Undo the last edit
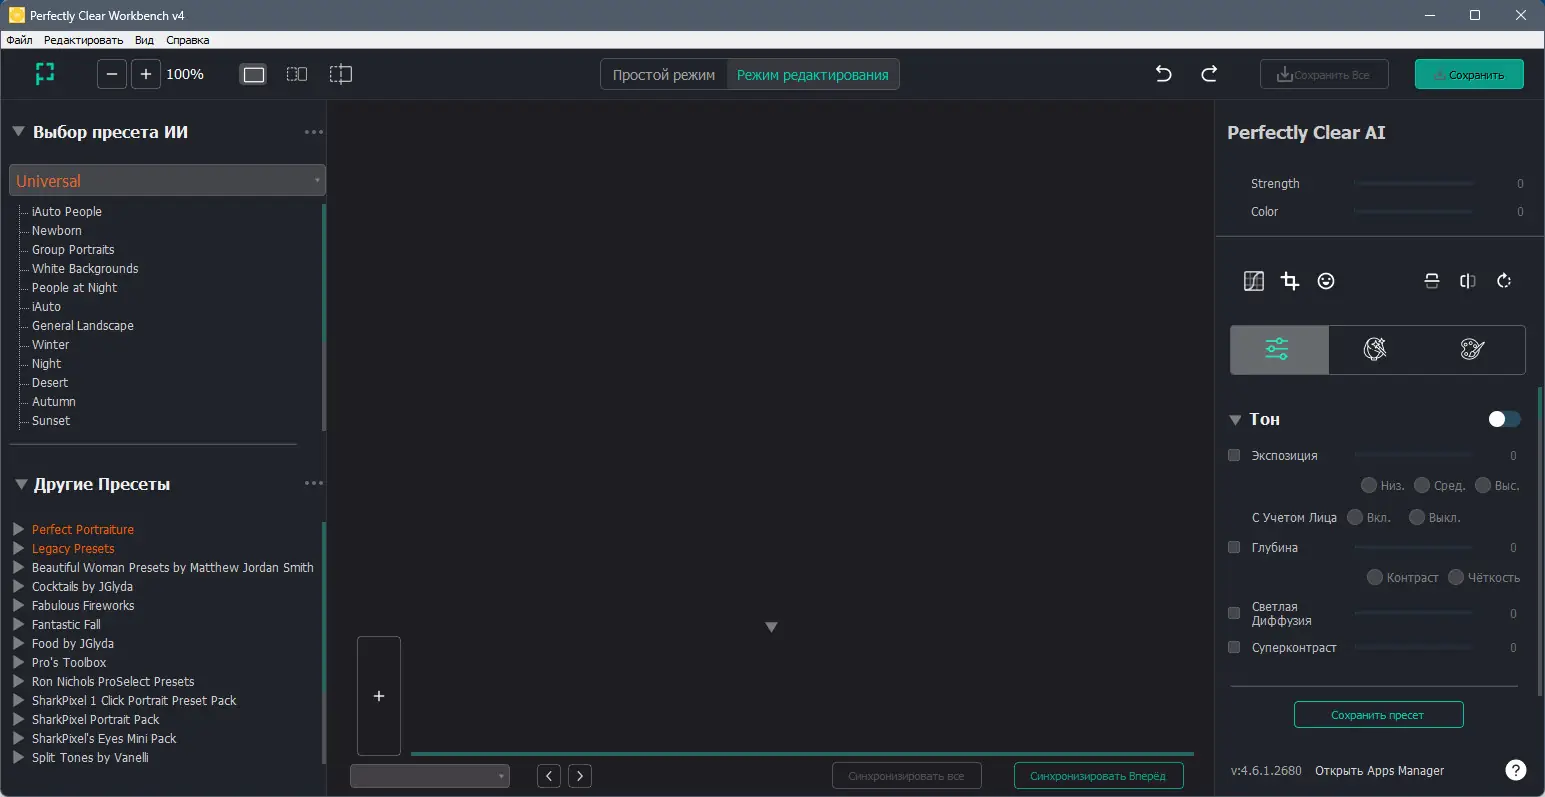Viewport: 1545px width, 797px height. click(x=1164, y=74)
